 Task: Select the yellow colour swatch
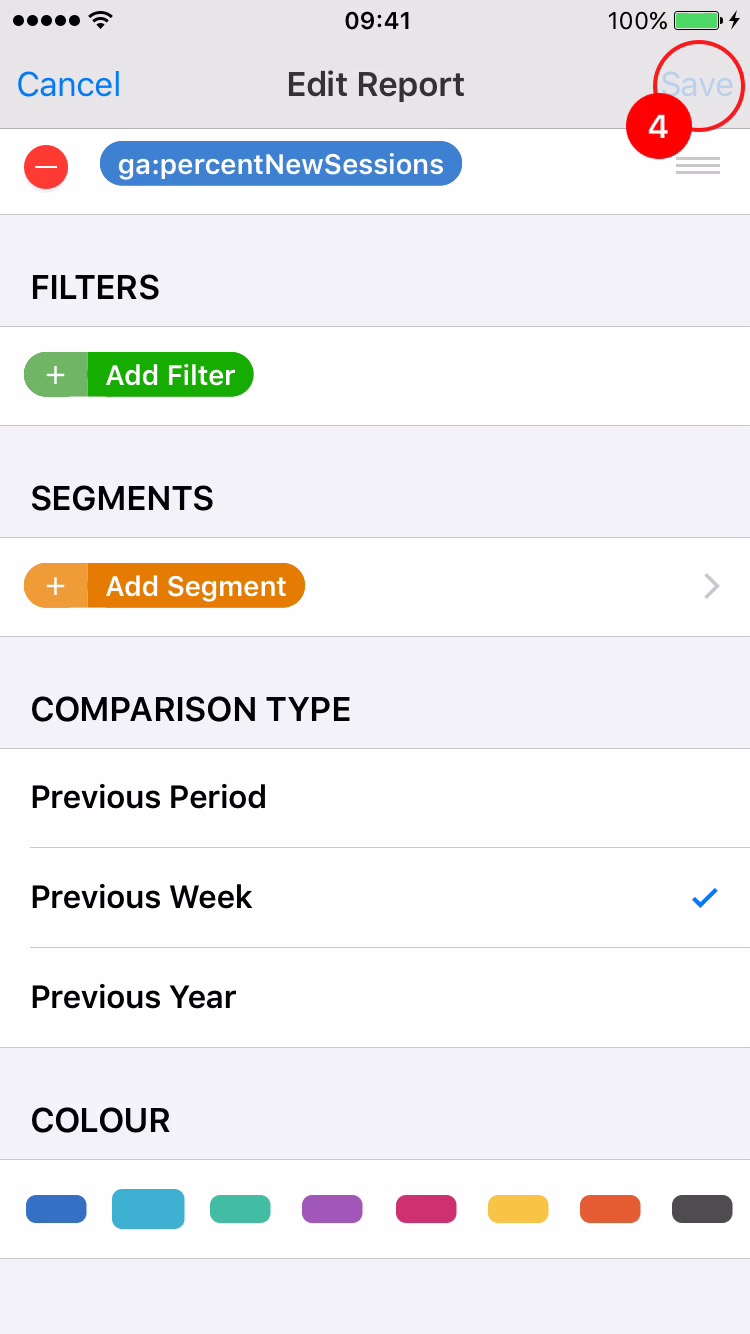pyautogui.click(x=518, y=1209)
